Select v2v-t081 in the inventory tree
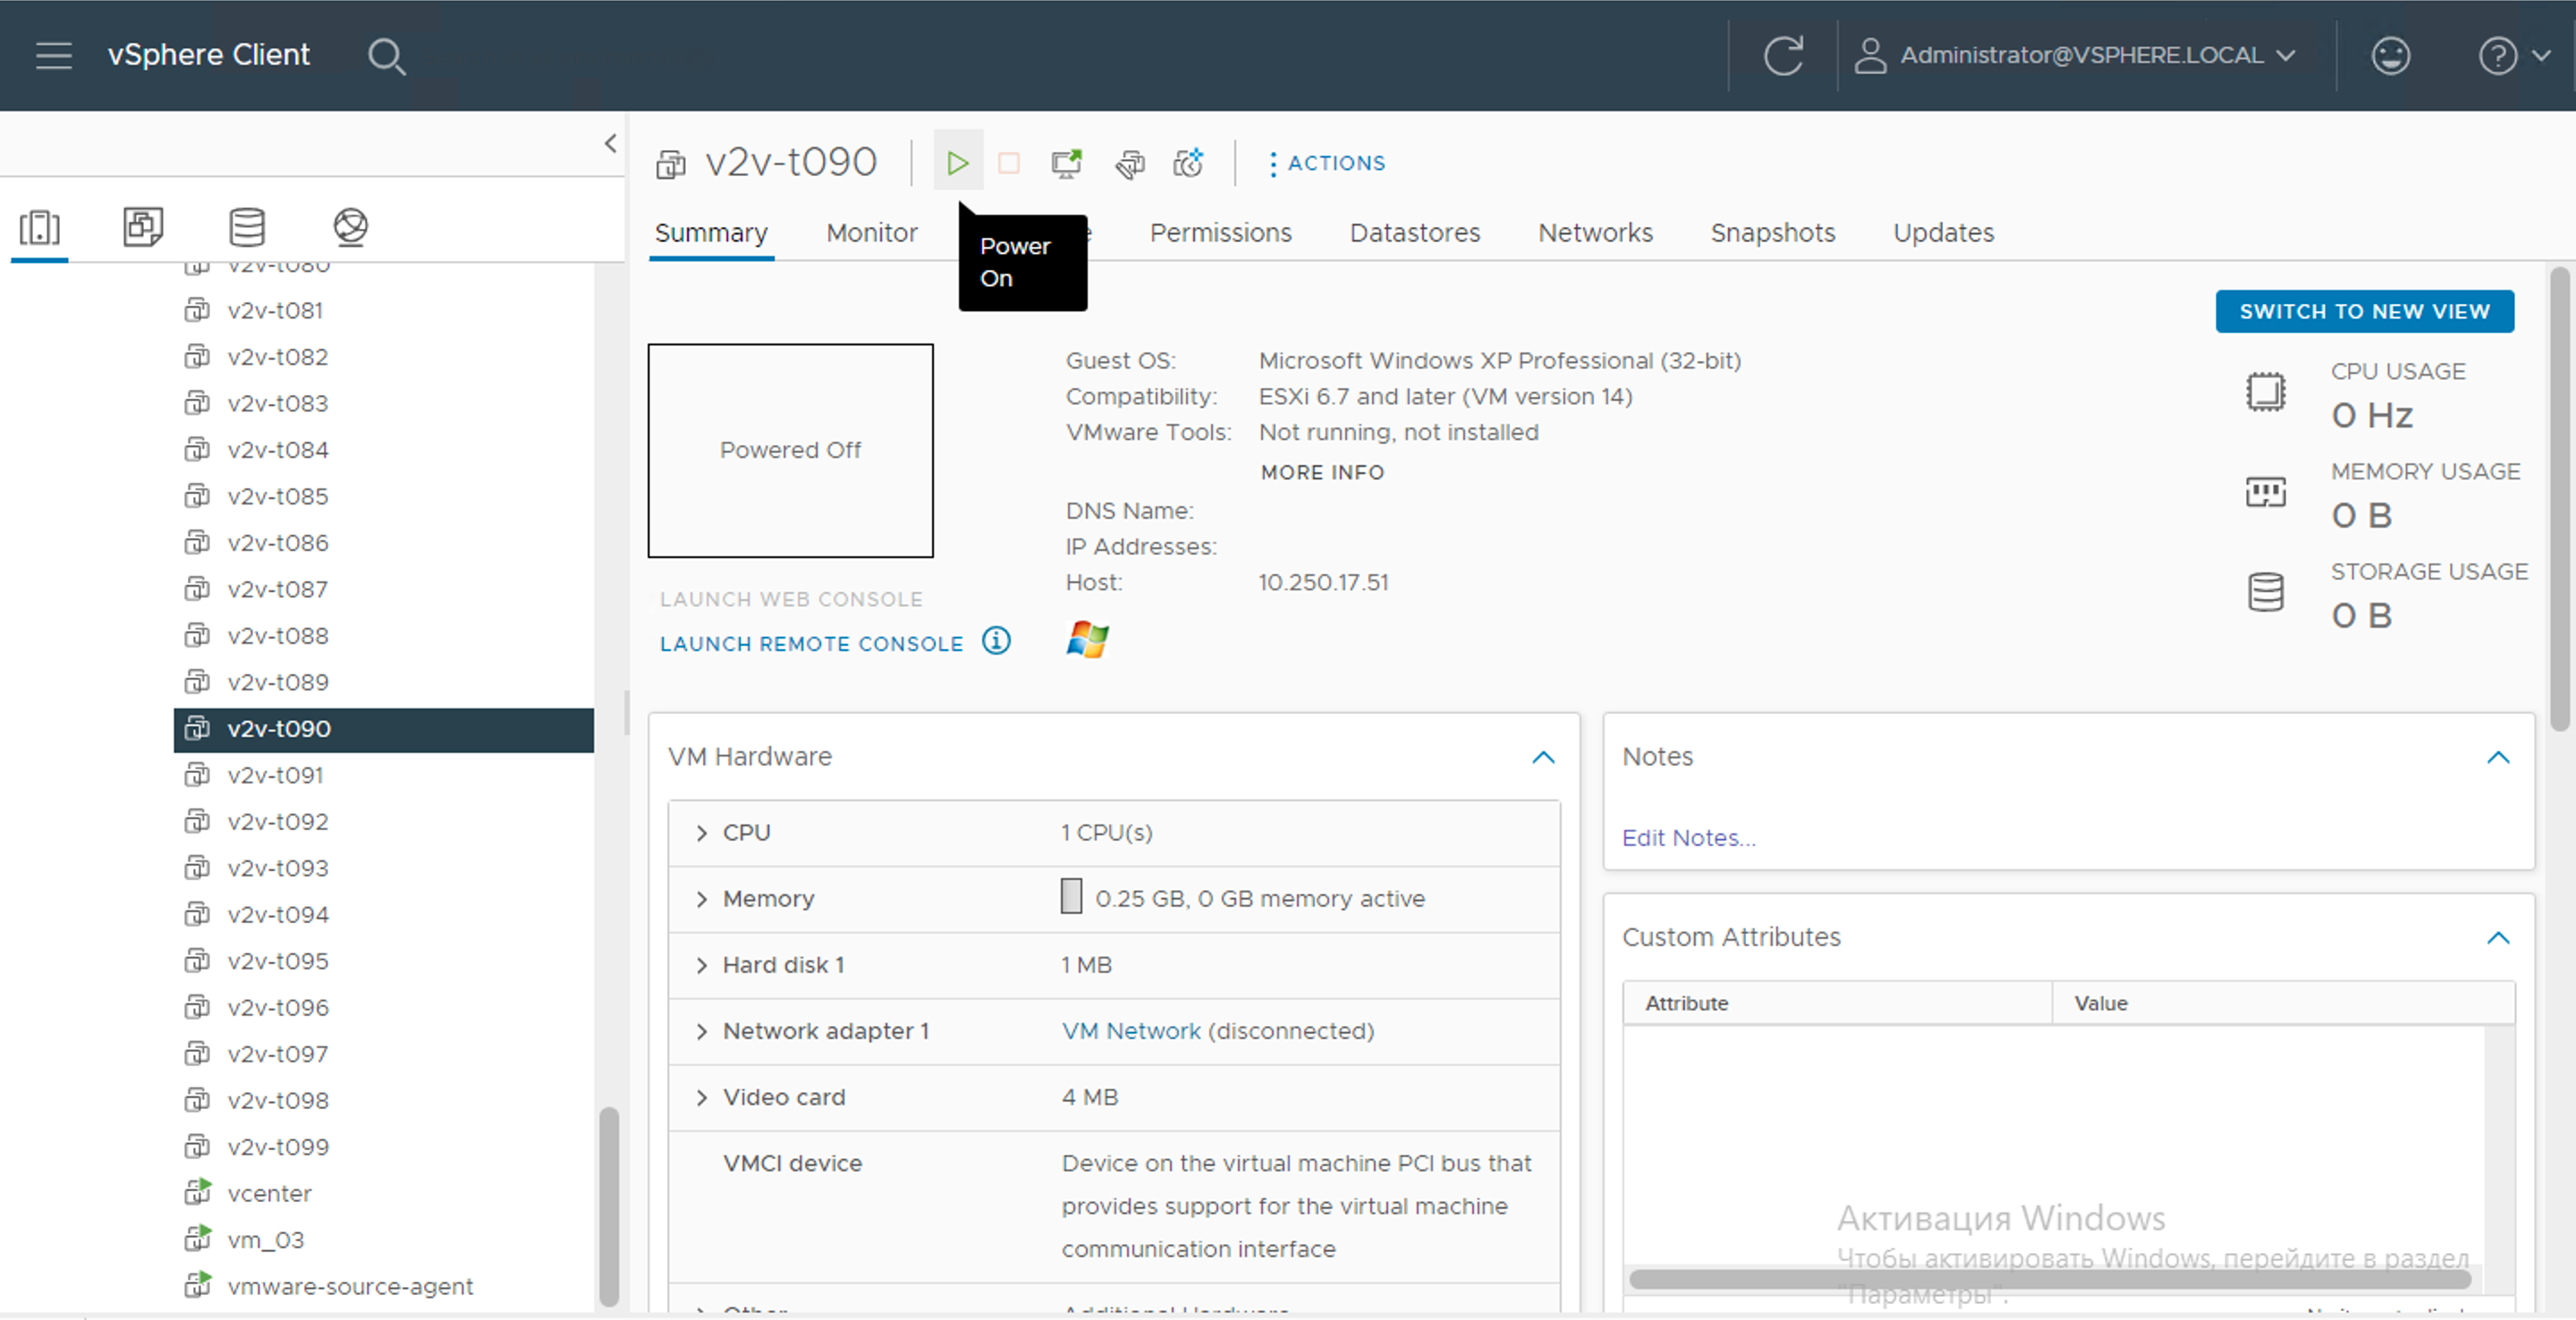Screen dimensions: 2576x1320 275,310
